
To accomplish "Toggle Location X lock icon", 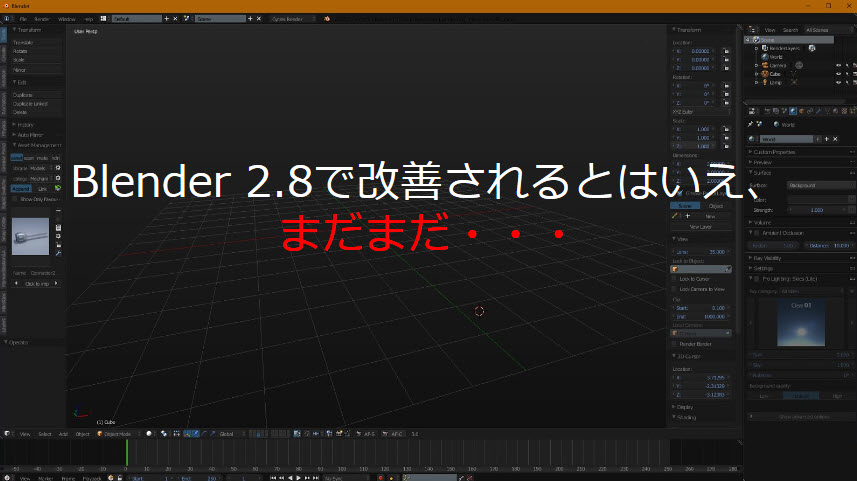I will pyautogui.click(x=726, y=51).
